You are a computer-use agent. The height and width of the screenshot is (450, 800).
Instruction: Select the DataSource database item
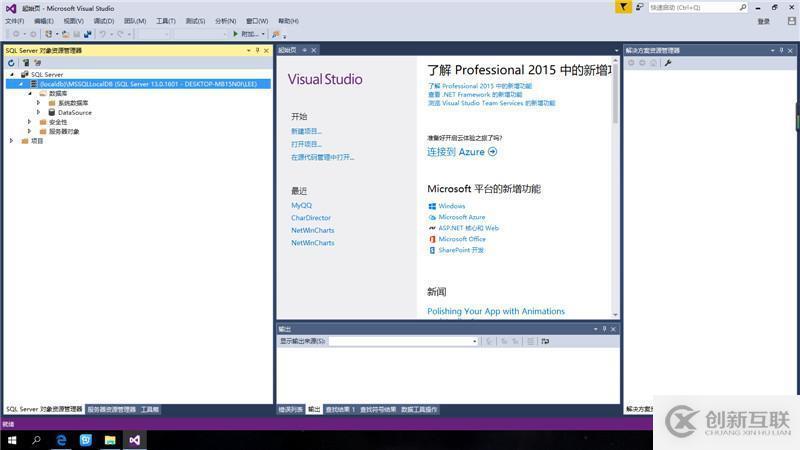tap(74, 112)
